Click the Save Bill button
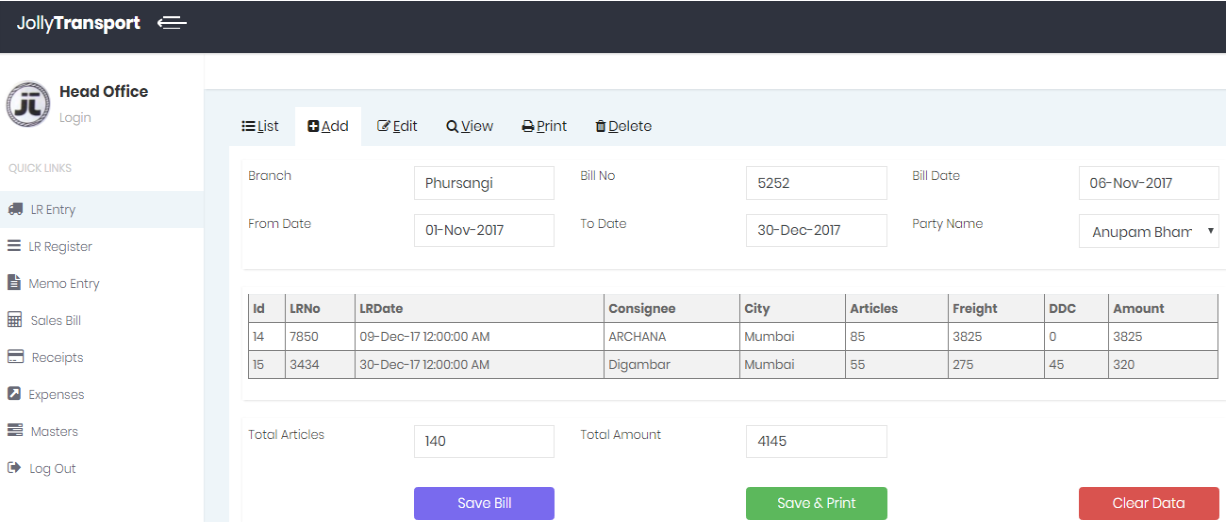Viewport: 1226px width, 522px height. (x=484, y=503)
